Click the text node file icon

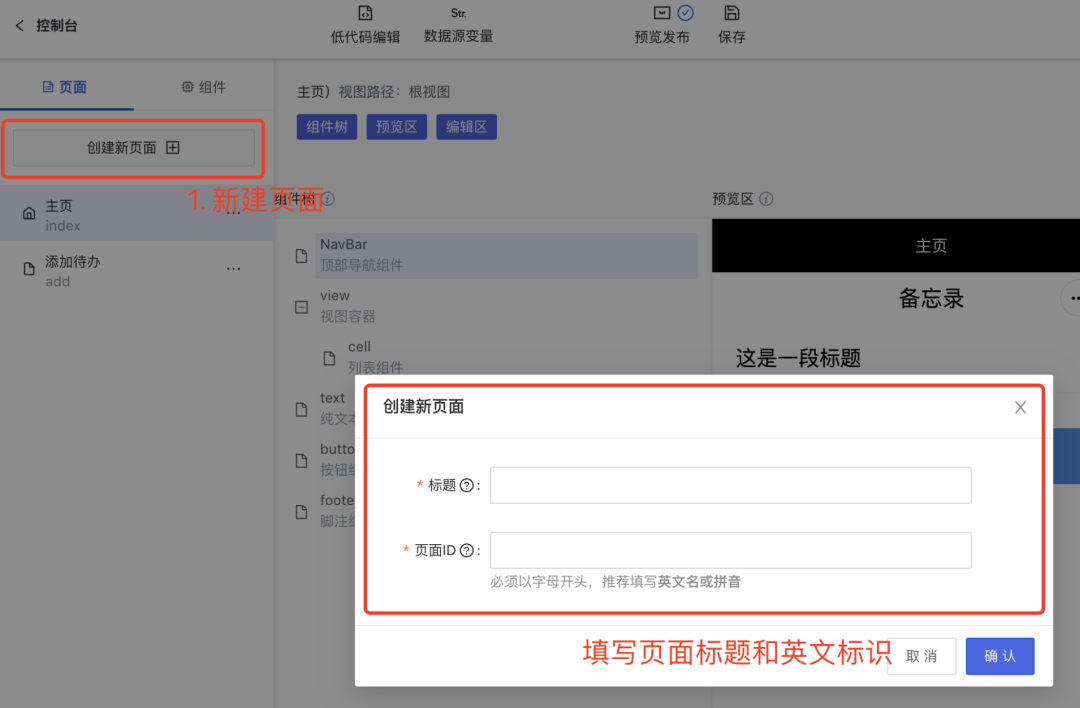(301, 409)
